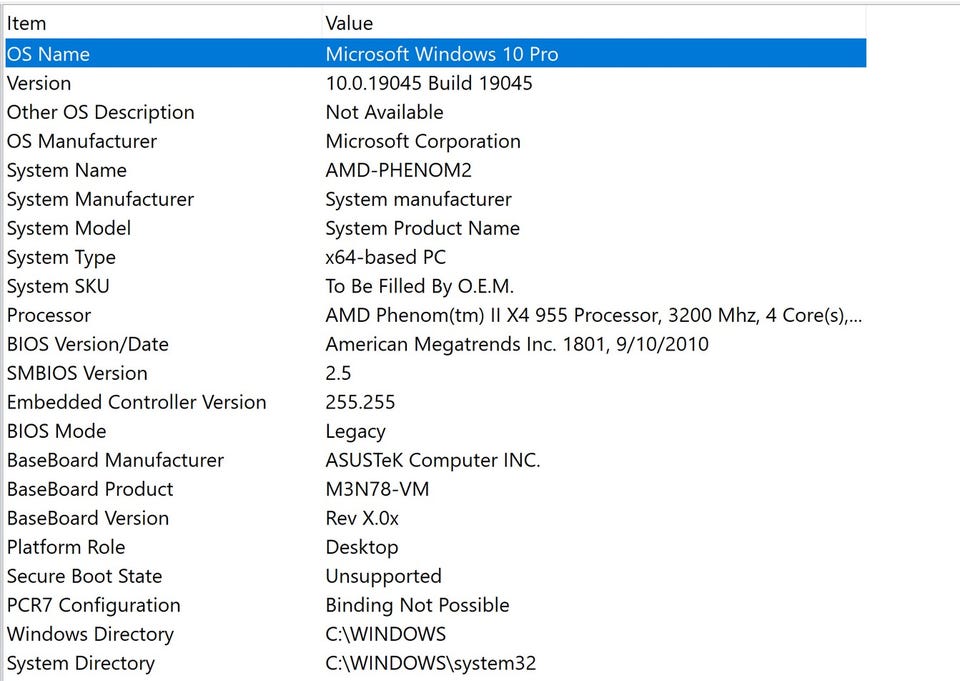Select the SMBIOS Version row
960x681 pixels.
coord(77,373)
